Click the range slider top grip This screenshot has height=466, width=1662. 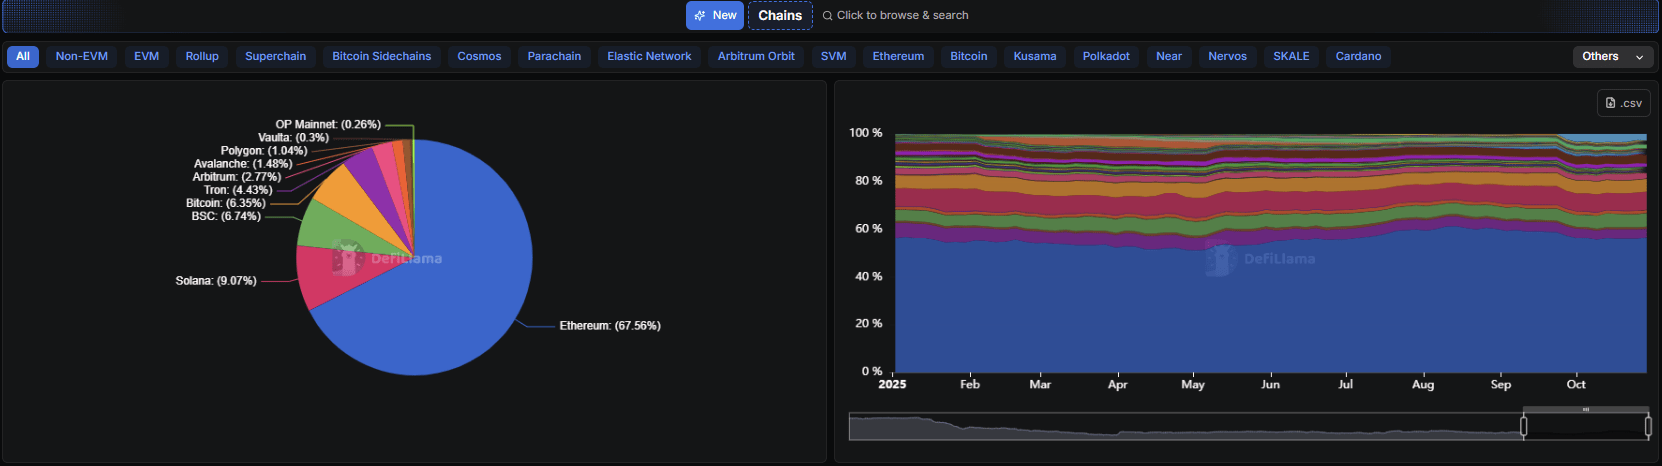pos(1586,409)
